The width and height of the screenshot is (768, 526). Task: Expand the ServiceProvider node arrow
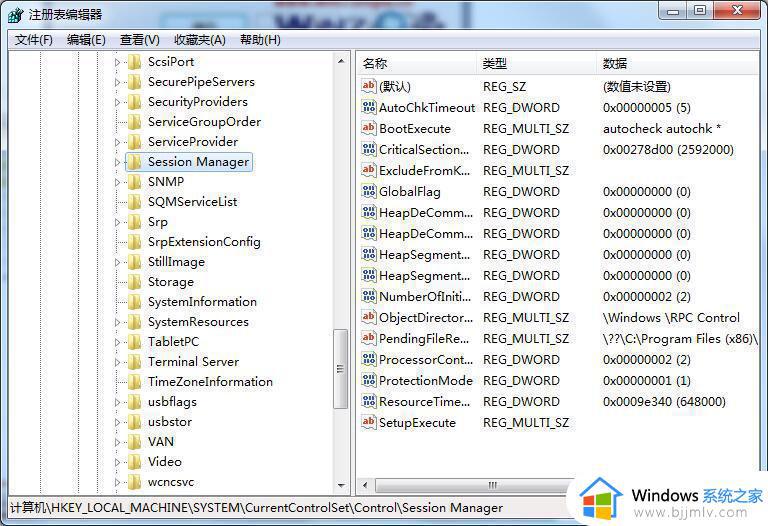point(117,142)
